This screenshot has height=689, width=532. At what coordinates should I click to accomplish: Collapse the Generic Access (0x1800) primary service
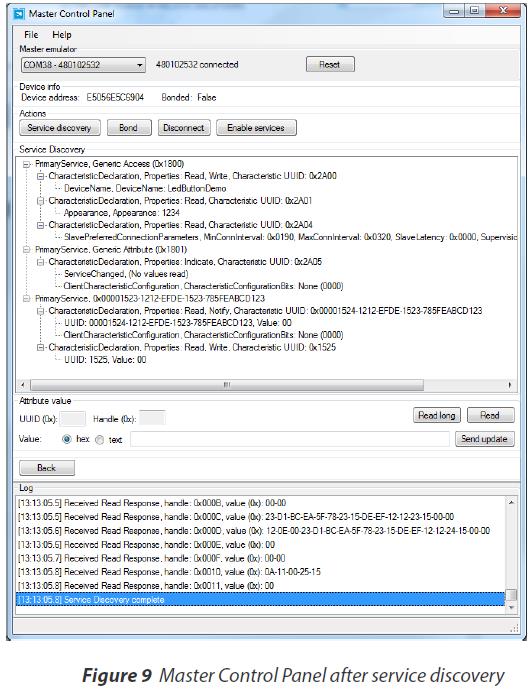(26, 164)
